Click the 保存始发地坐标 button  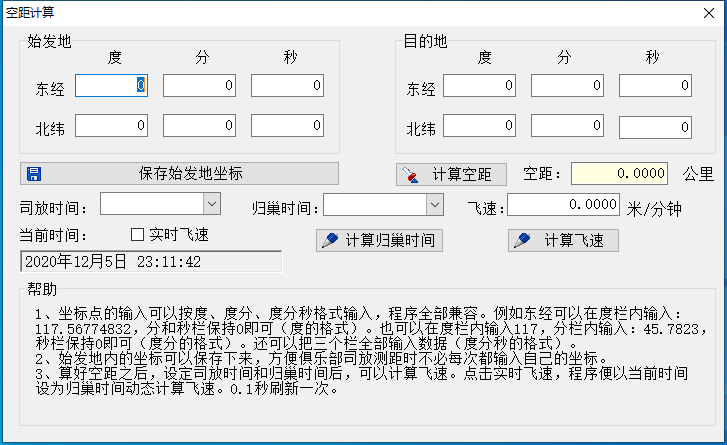click(179, 174)
